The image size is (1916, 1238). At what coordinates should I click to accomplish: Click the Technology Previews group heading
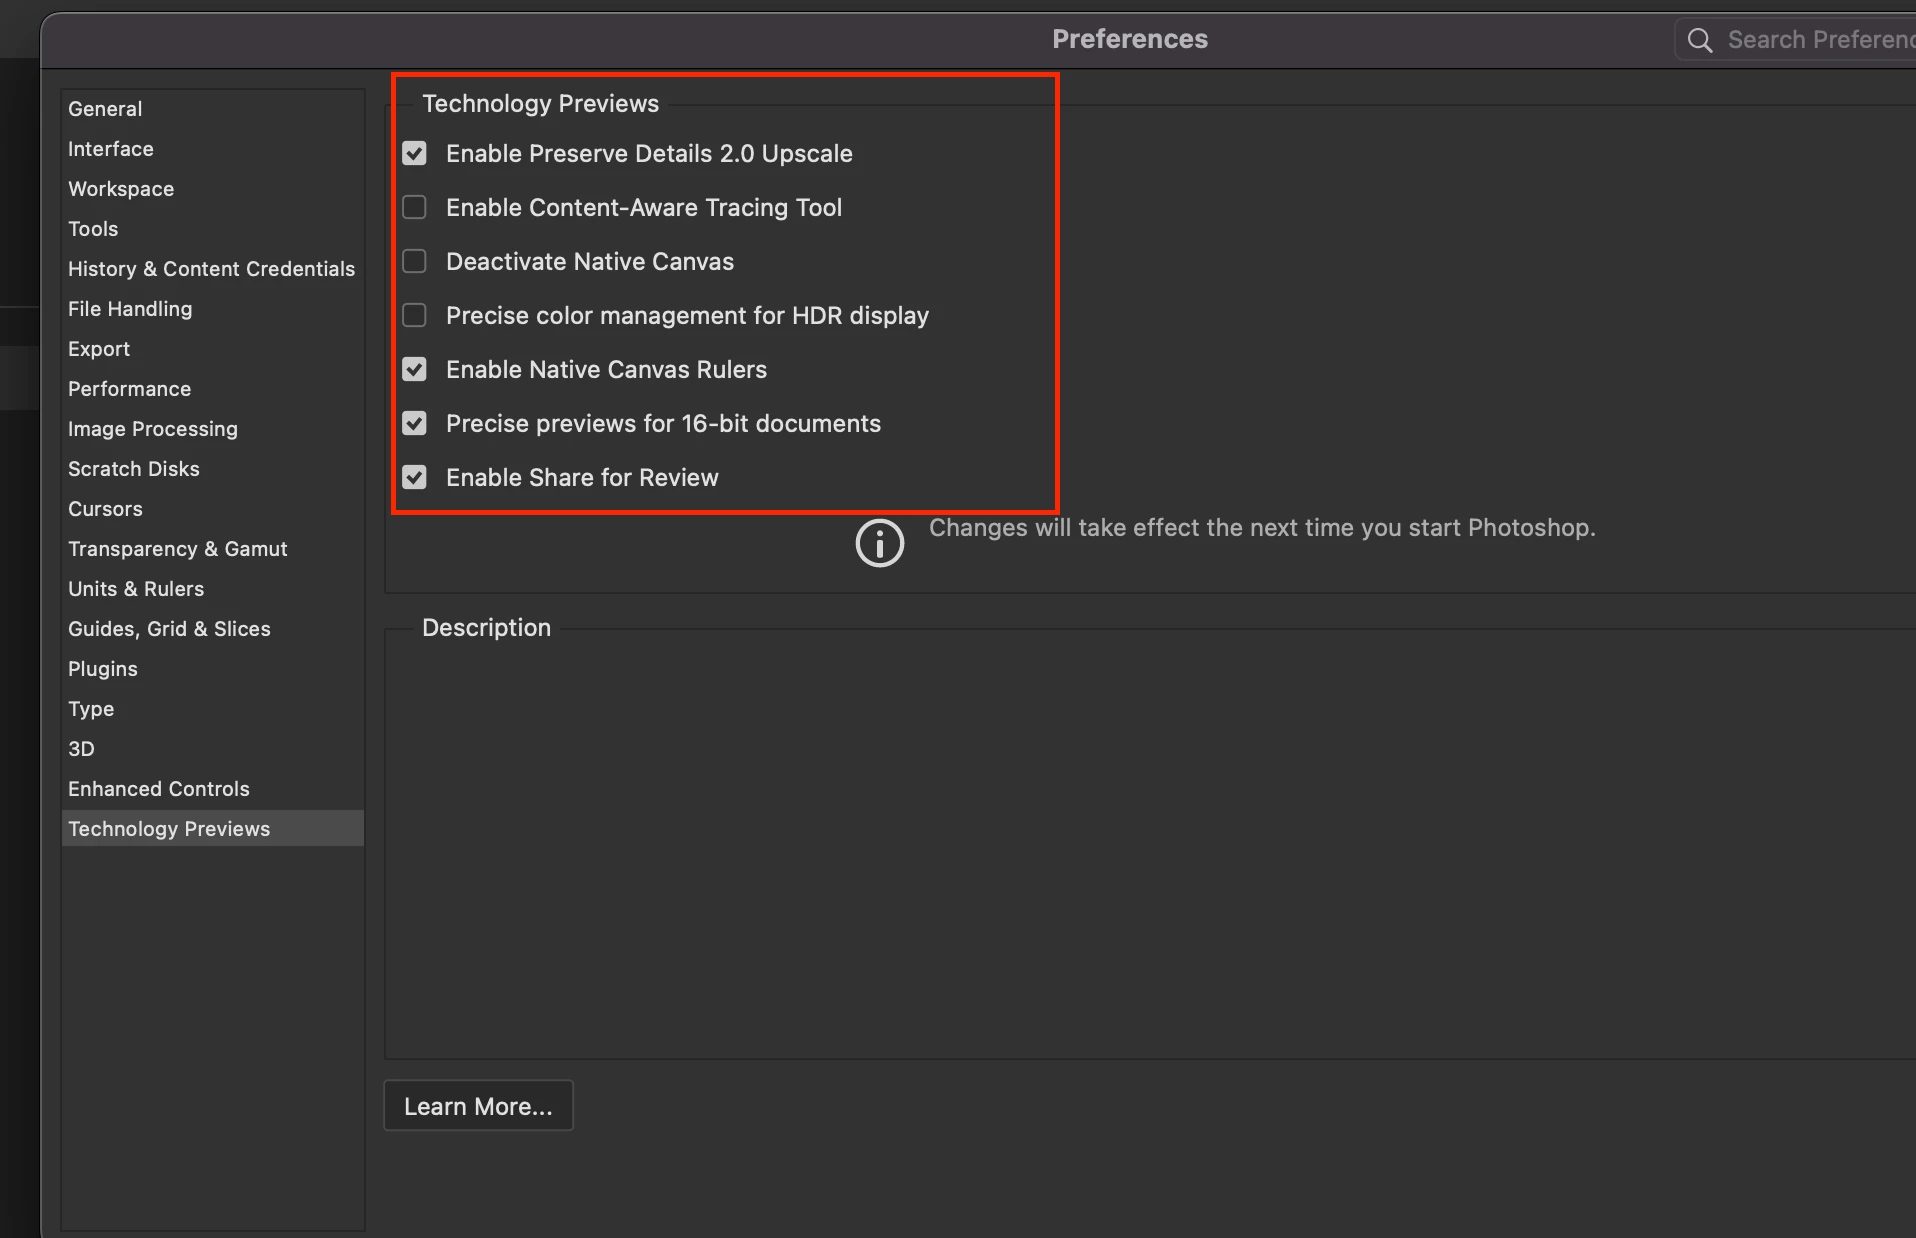pos(540,103)
